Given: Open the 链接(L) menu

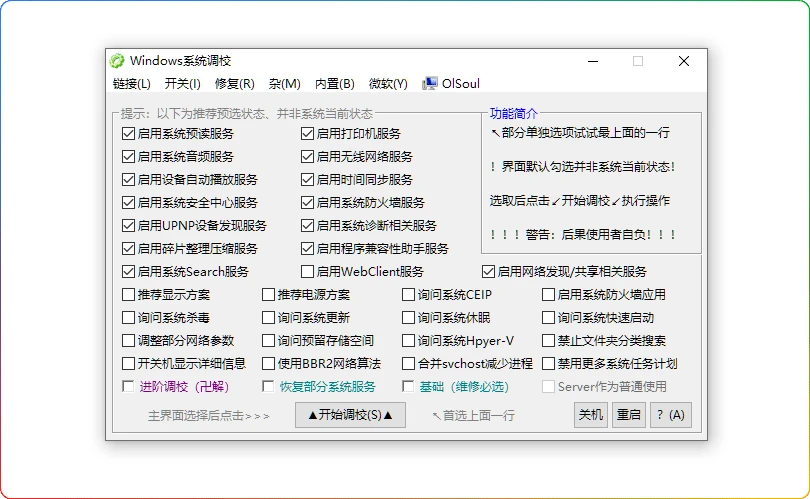Looking at the screenshot, I should (x=132, y=84).
